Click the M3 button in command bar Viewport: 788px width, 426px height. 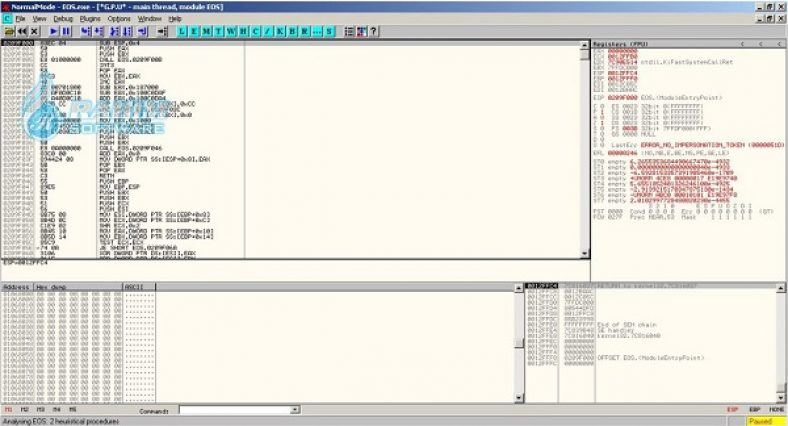pyautogui.click(x=40, y=410)
